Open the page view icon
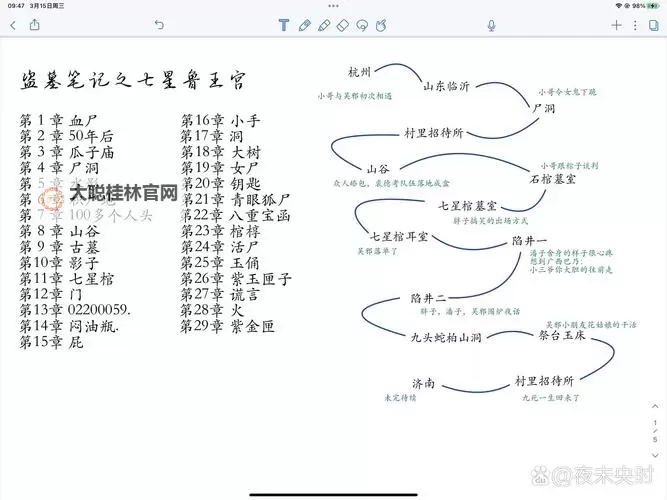This screenshot has height=500, width=667. tap(654, 25)
